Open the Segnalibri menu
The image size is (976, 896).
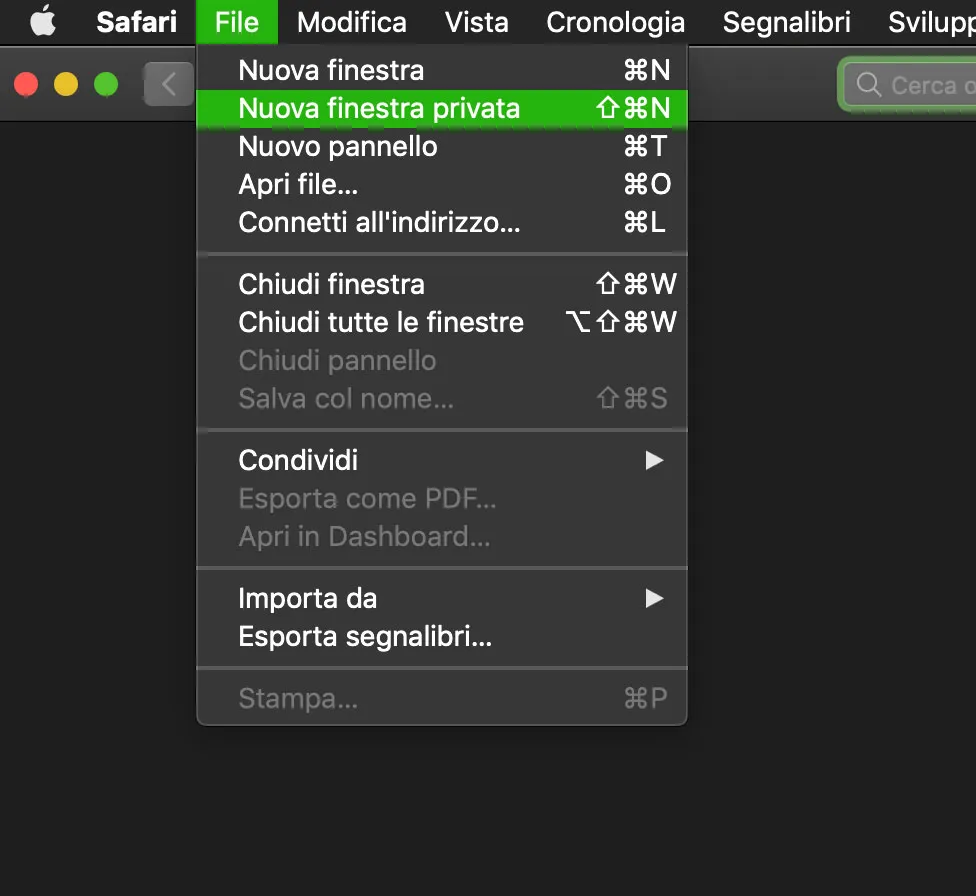pos(786,21)
